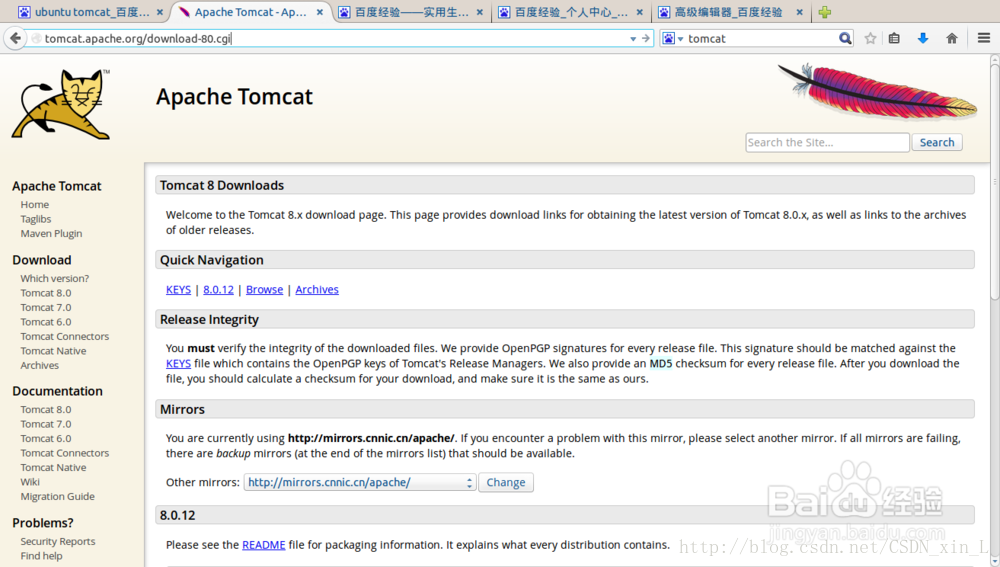
Task: Open Tomcat Connectors under Documentation
Action: [64, 453]
